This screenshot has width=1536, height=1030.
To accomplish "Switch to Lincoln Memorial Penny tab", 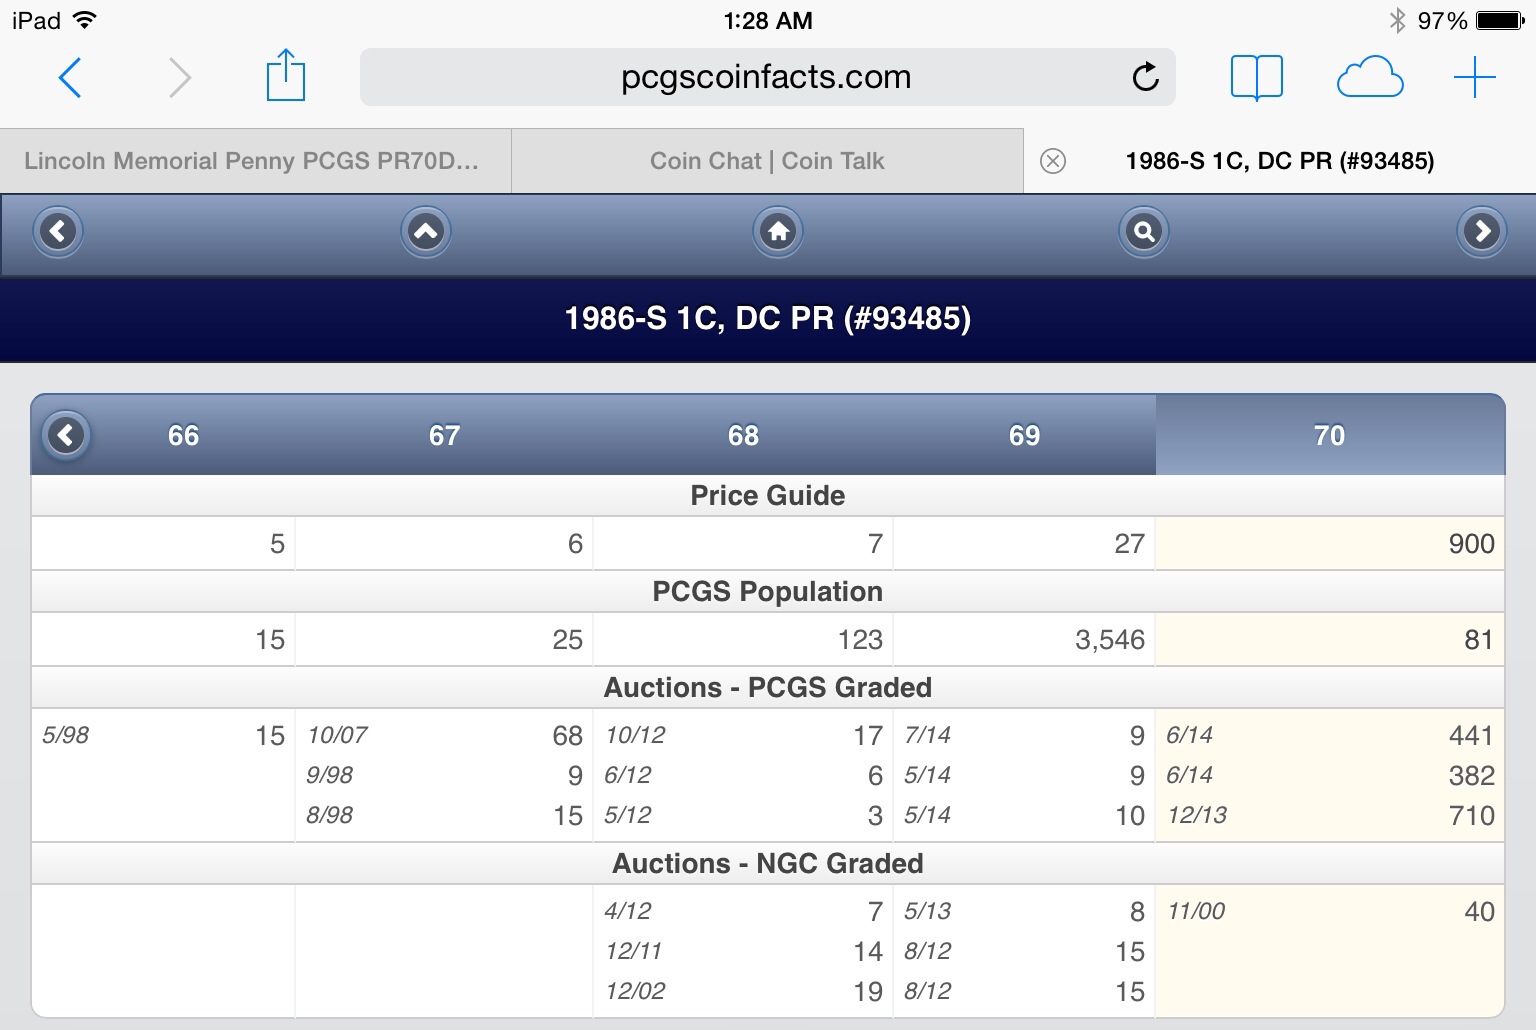I will tap(252, 161).
